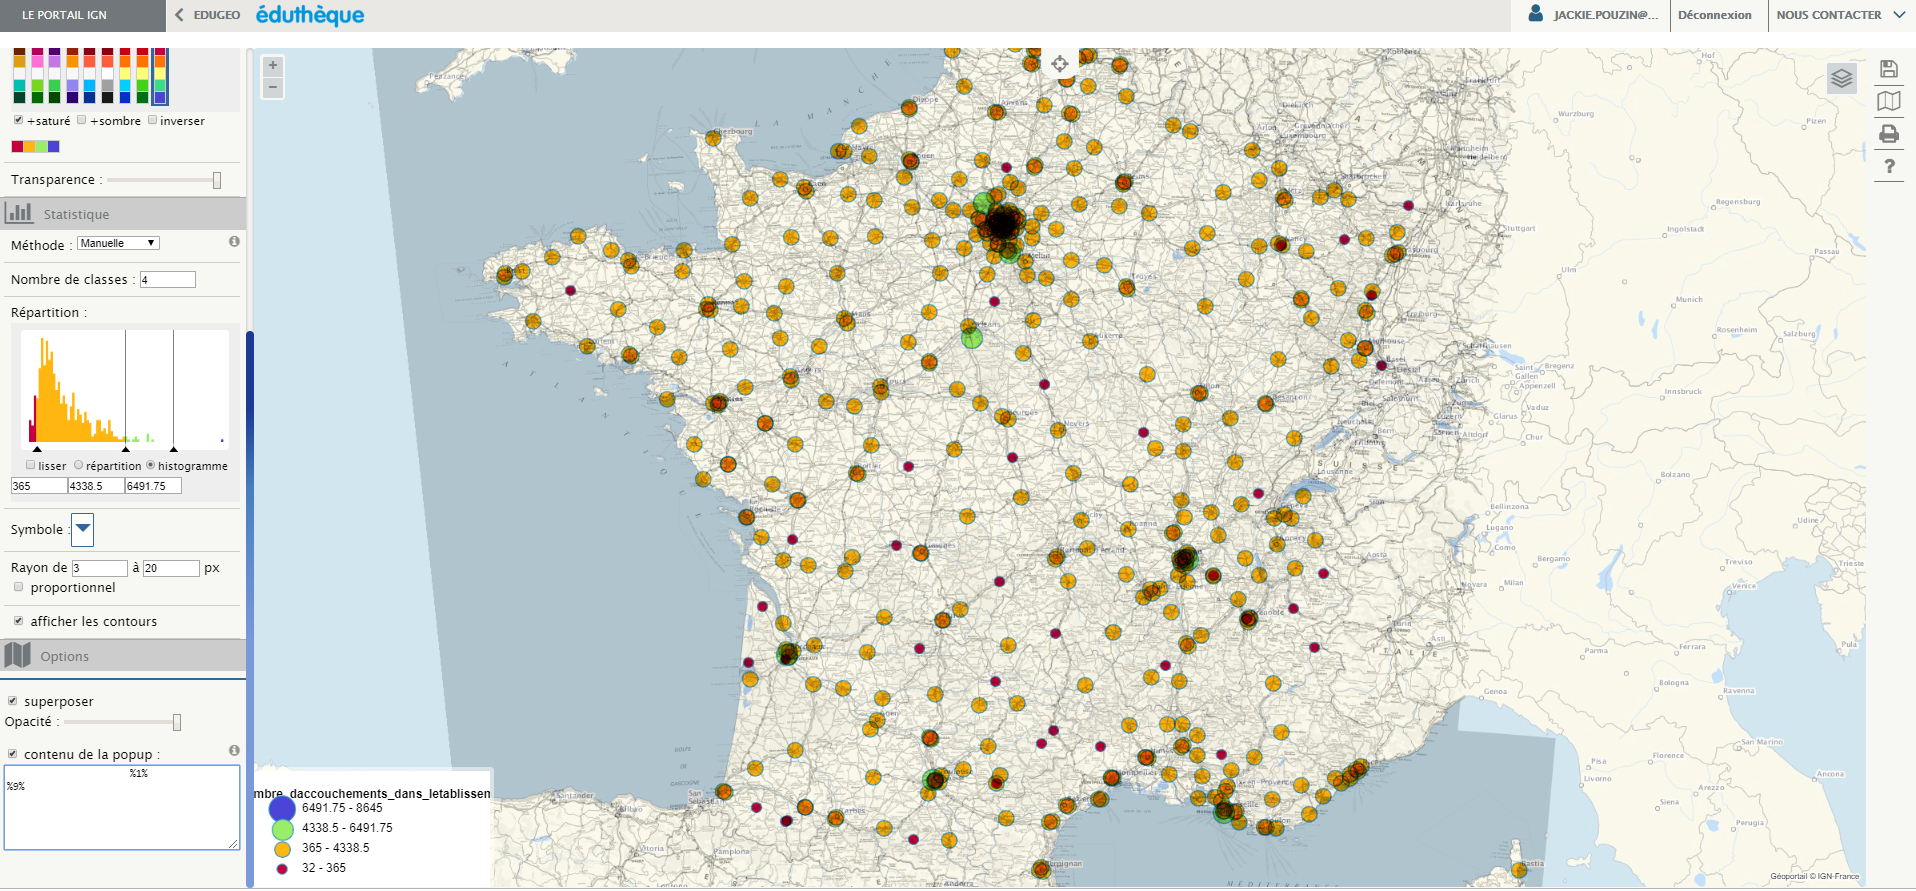
Task: Click the green legend circle 4338.5 - 6491.75
Action: (x=282, y=829)
